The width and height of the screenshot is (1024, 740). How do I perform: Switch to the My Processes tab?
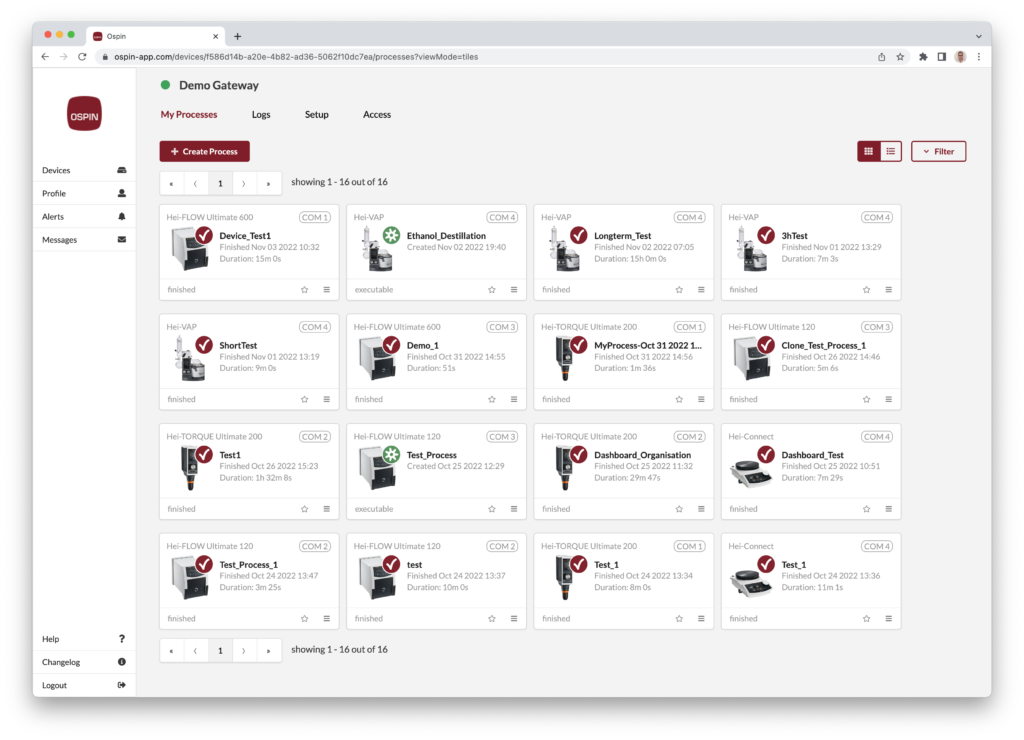click(189, 114)
